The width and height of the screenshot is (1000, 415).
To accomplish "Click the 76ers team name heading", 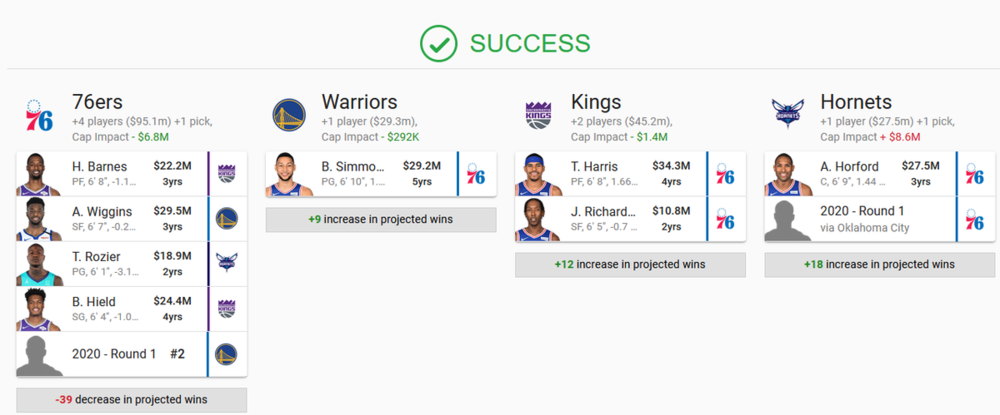I will coord(97,101).
